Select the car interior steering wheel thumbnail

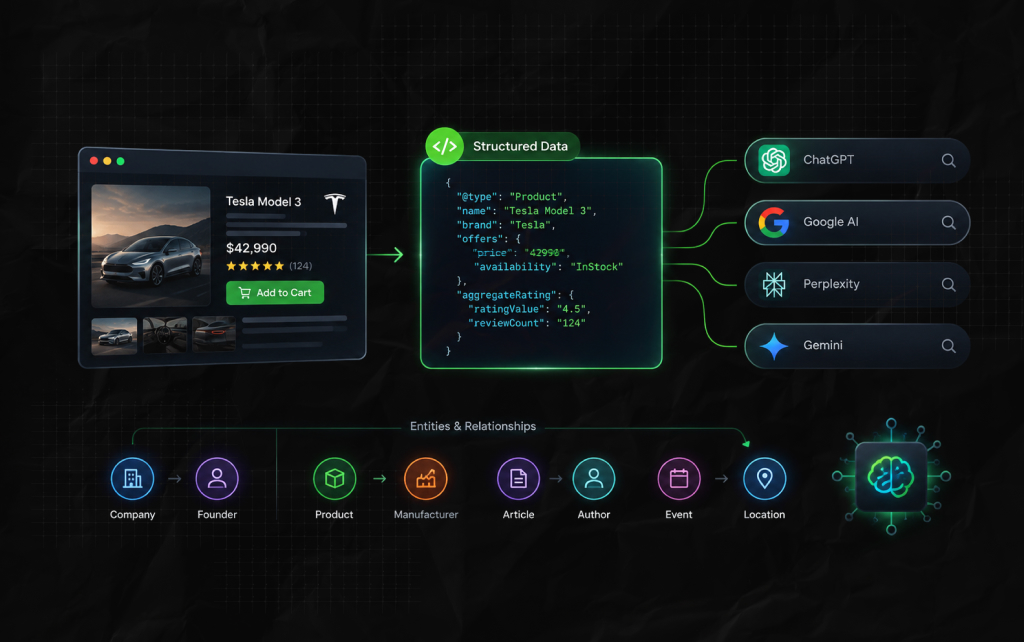(x=165, y=334)
